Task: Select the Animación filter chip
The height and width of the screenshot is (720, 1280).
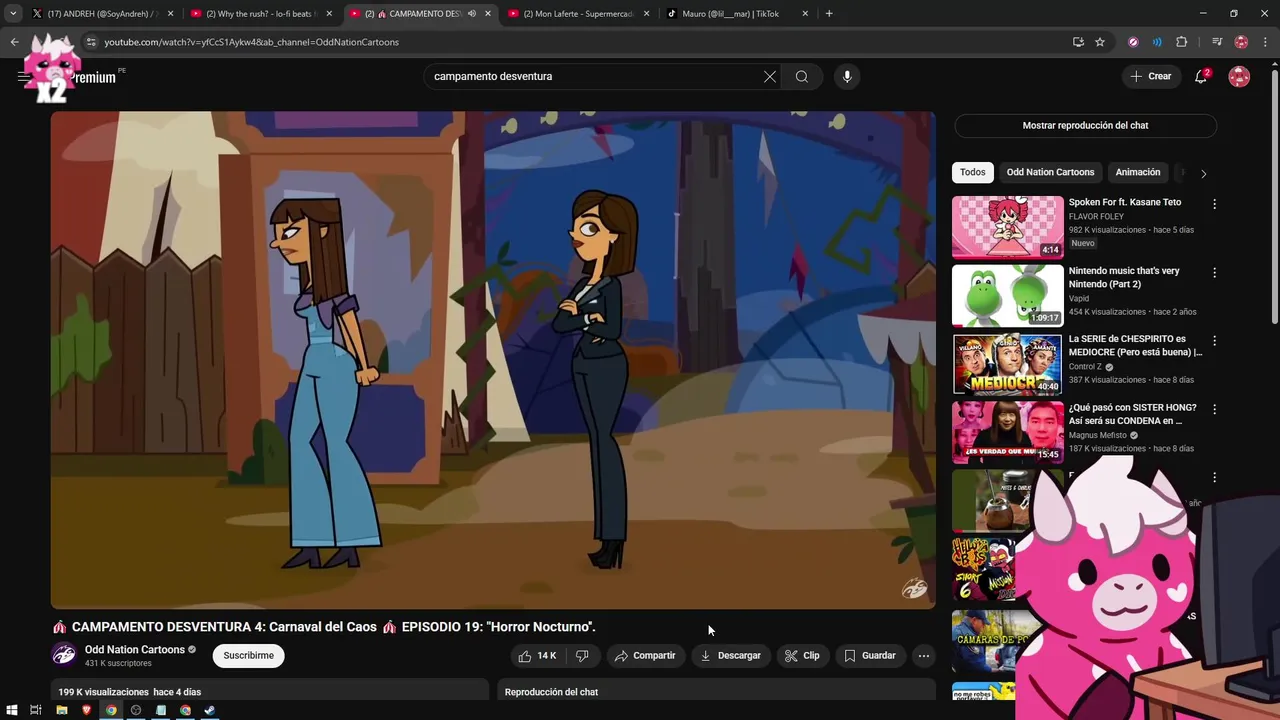Action: pyautogui.click(x=1138, y=172)
